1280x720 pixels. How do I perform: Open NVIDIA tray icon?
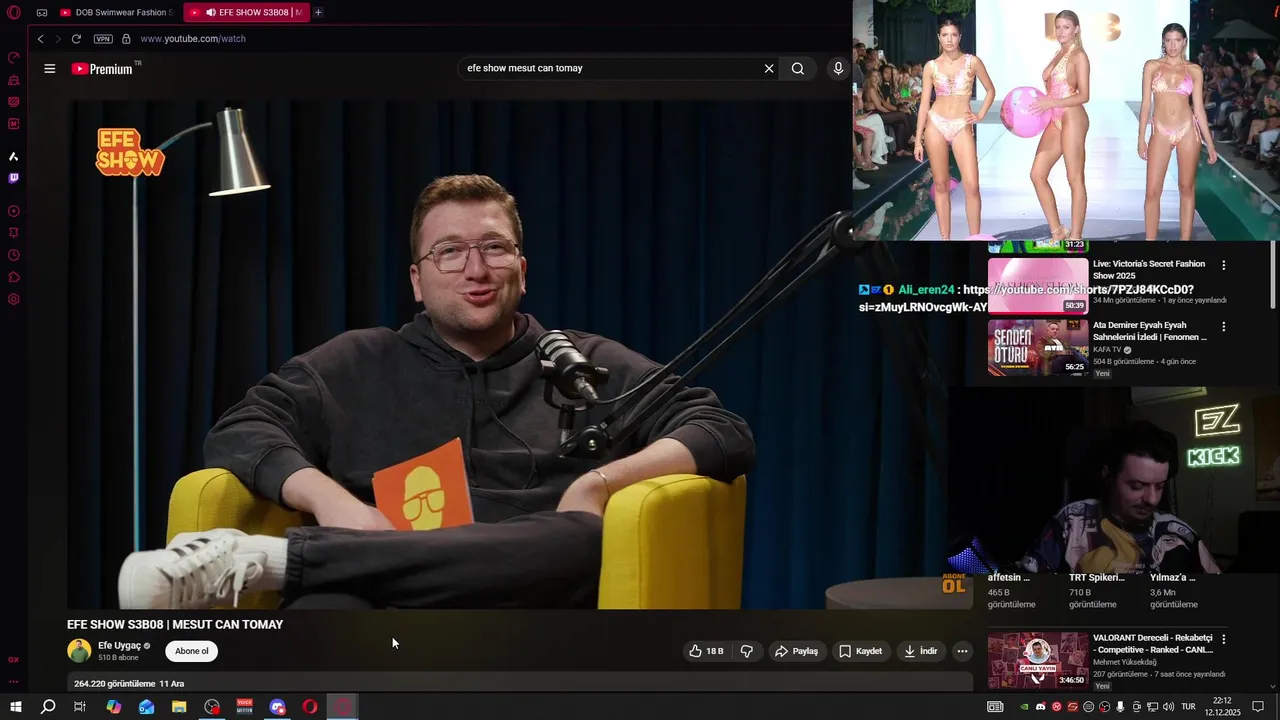pos(1025,707)
